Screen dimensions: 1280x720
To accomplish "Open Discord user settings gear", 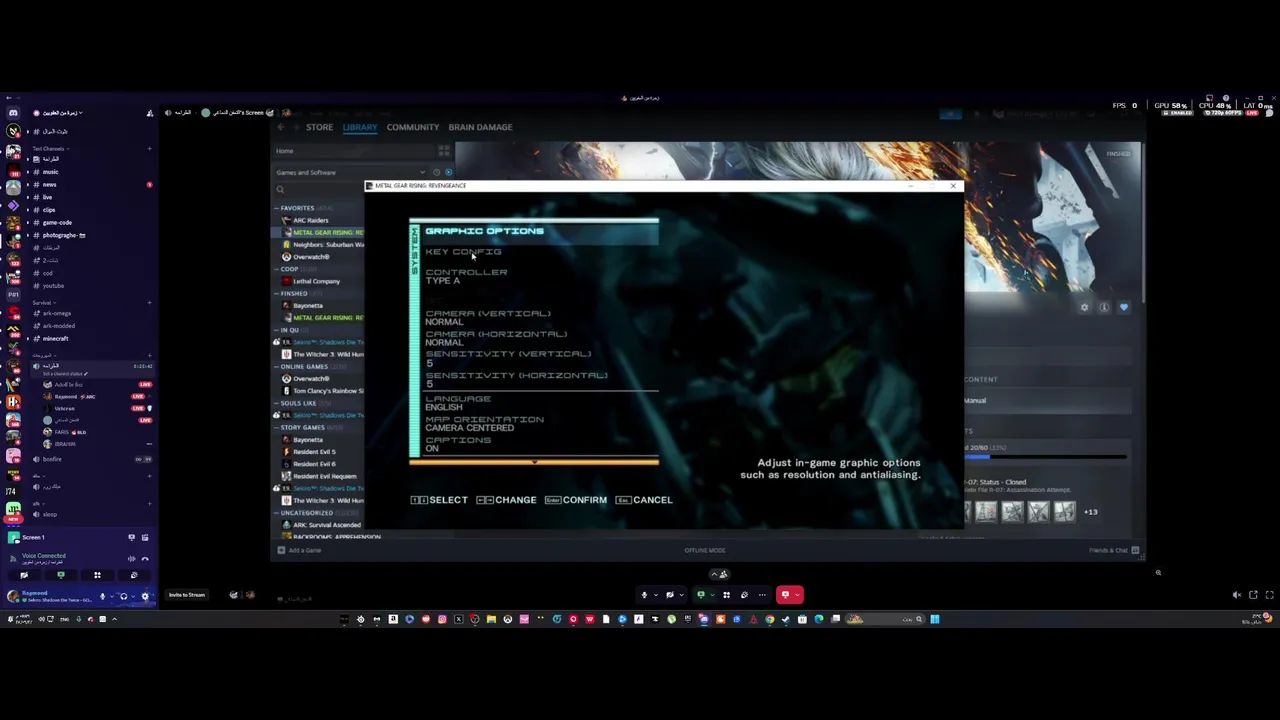I will 145,596.
